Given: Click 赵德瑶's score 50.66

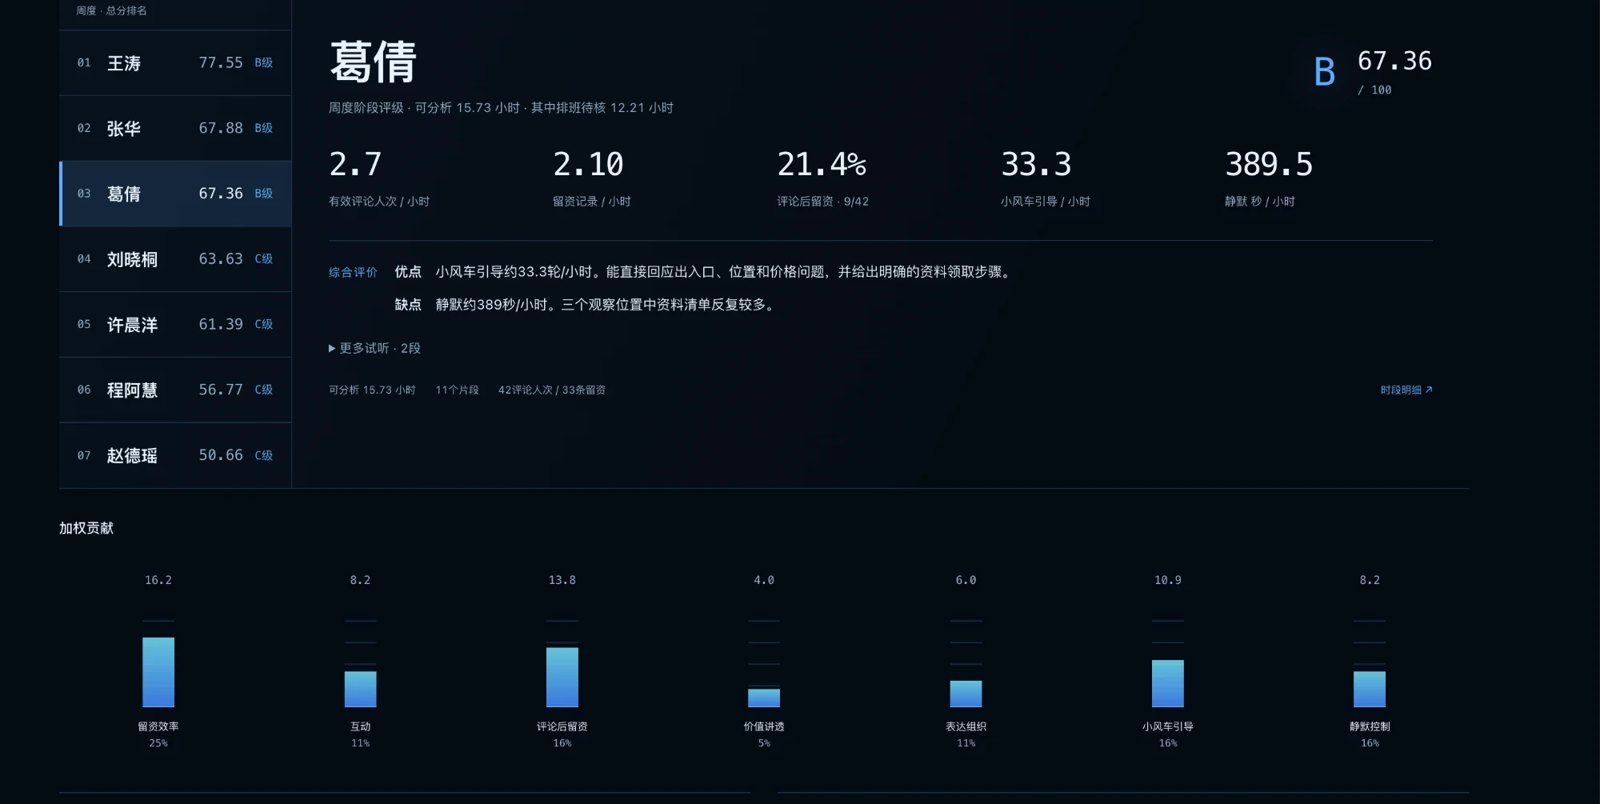Looking at the screenshot, I should click(x=221, y=455).
